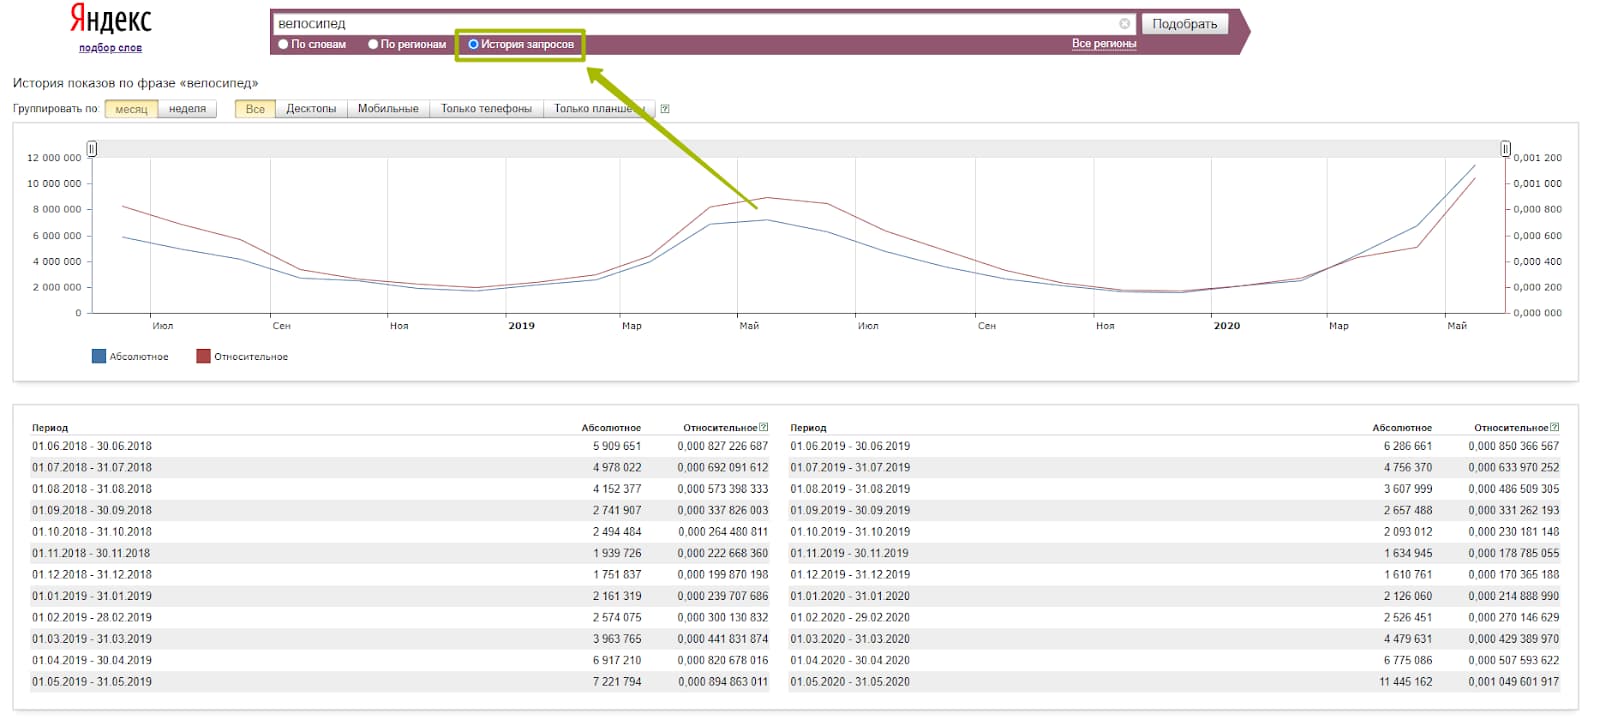Screen dimensions: 1600x720
Task: Switch to the Мобильные tab
Action: click(388, 109)
